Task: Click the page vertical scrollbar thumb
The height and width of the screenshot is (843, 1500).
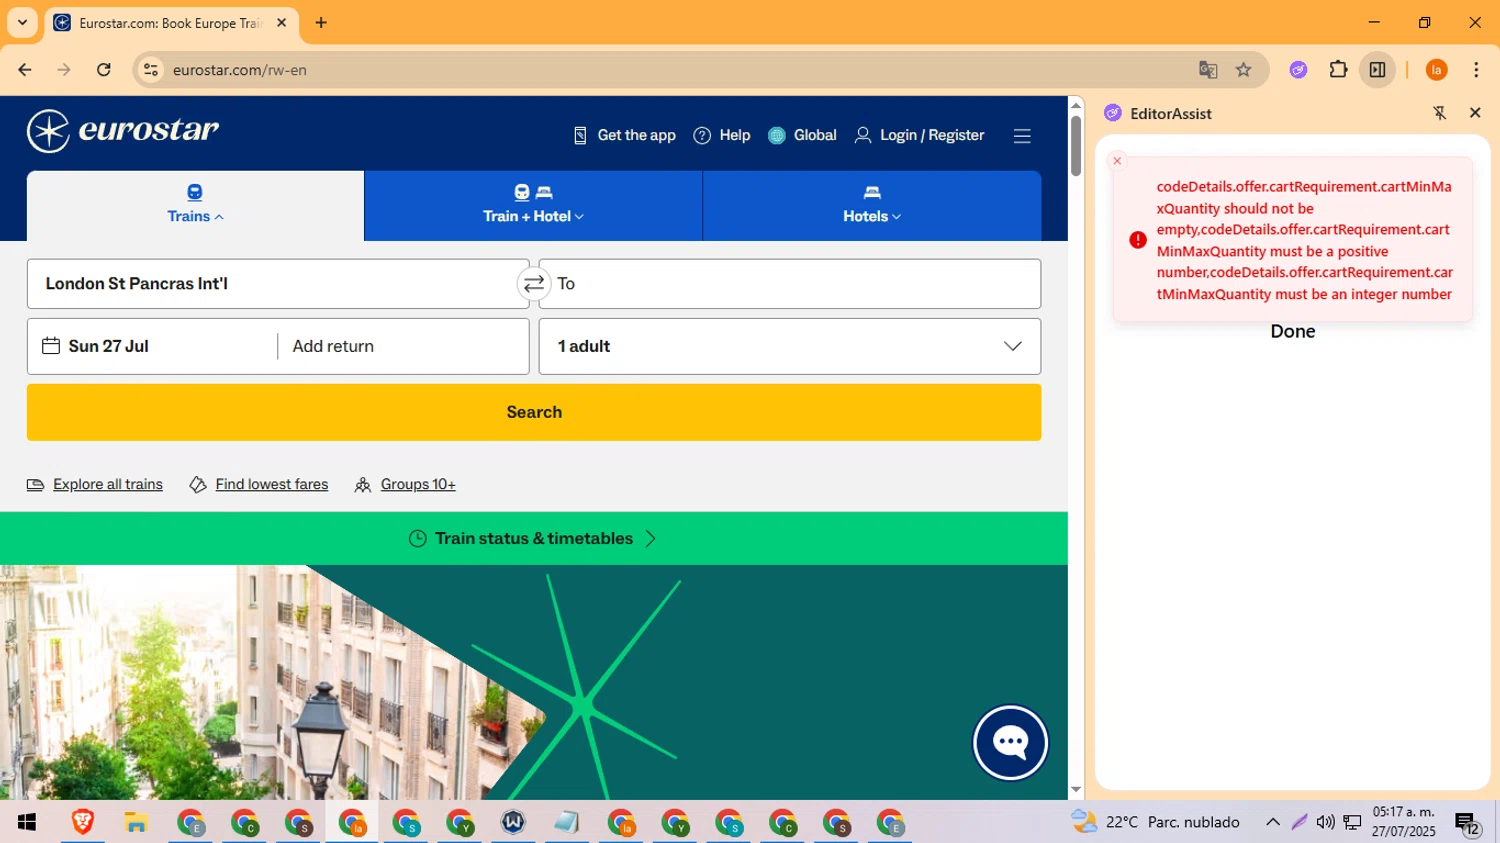Action: [x=1076, y=146]
